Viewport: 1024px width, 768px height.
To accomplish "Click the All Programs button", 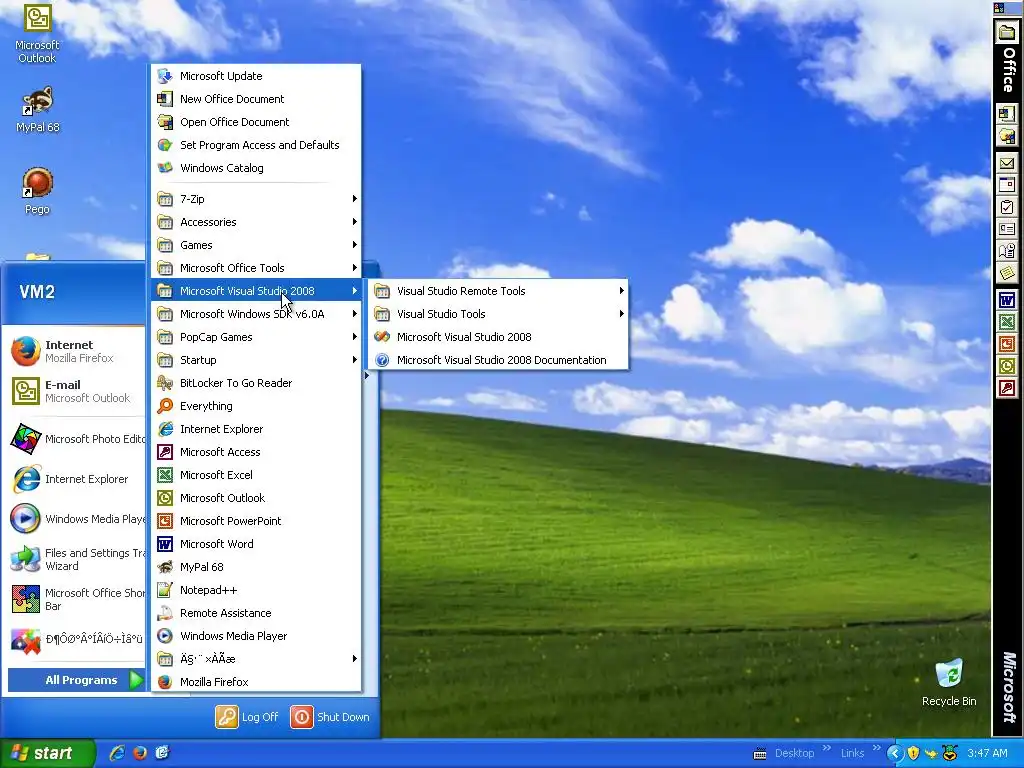I will [76, 680].
